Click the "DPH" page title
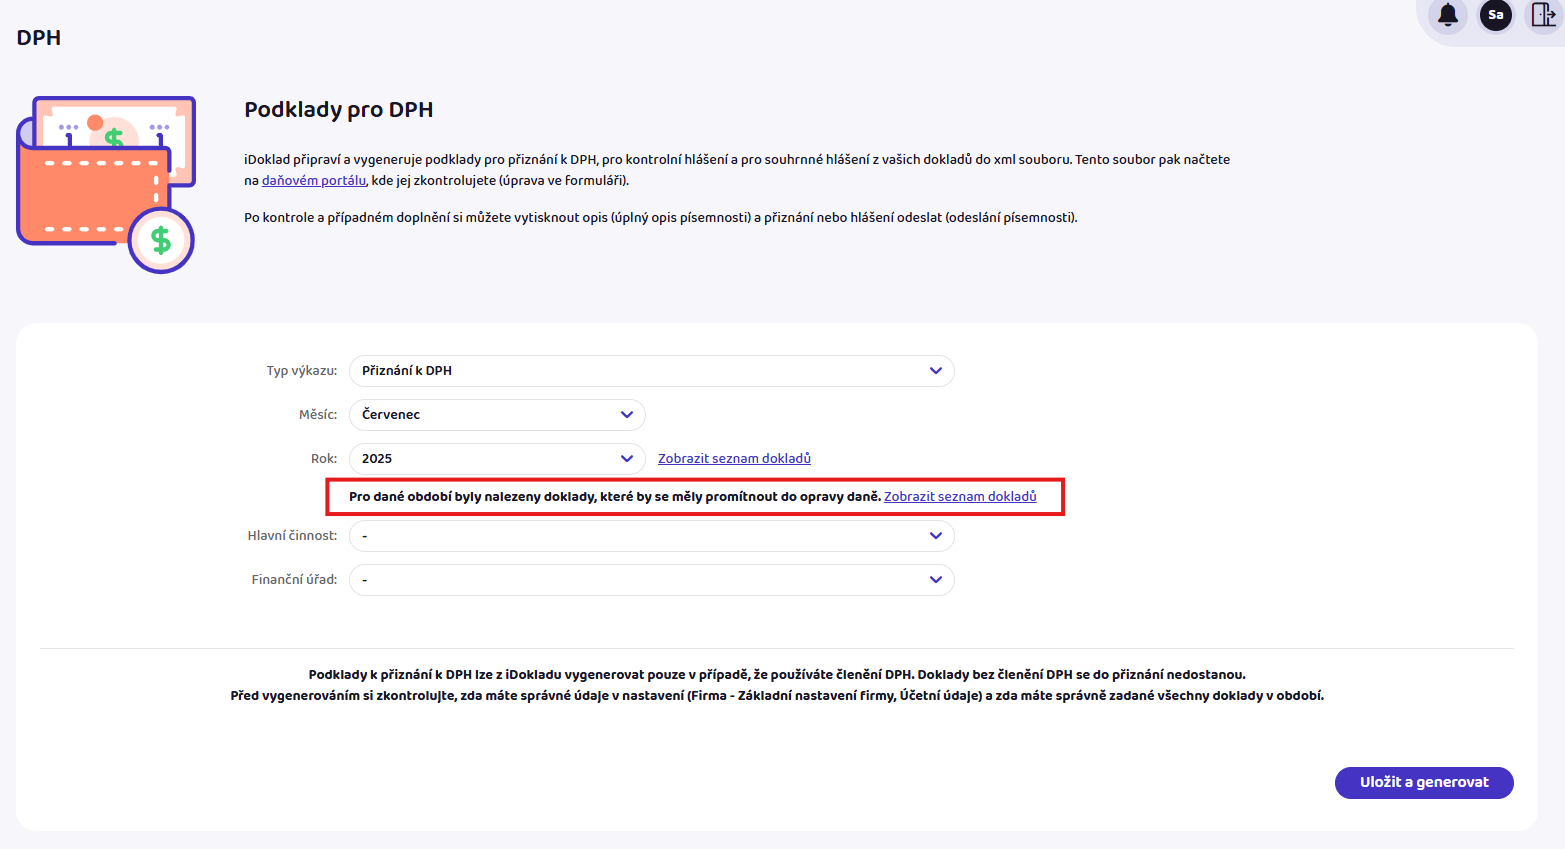1565x849 pixels. click(39, 38)
